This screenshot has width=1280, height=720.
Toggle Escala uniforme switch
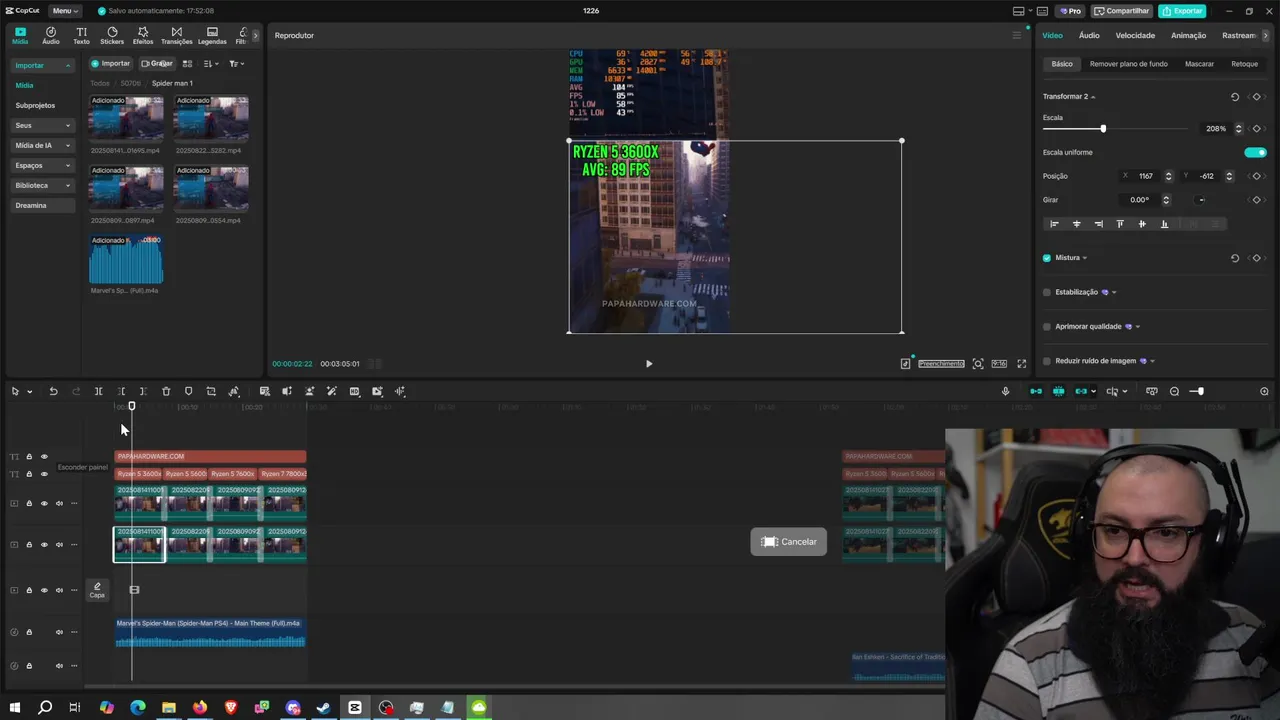[x=1255, y=152]
